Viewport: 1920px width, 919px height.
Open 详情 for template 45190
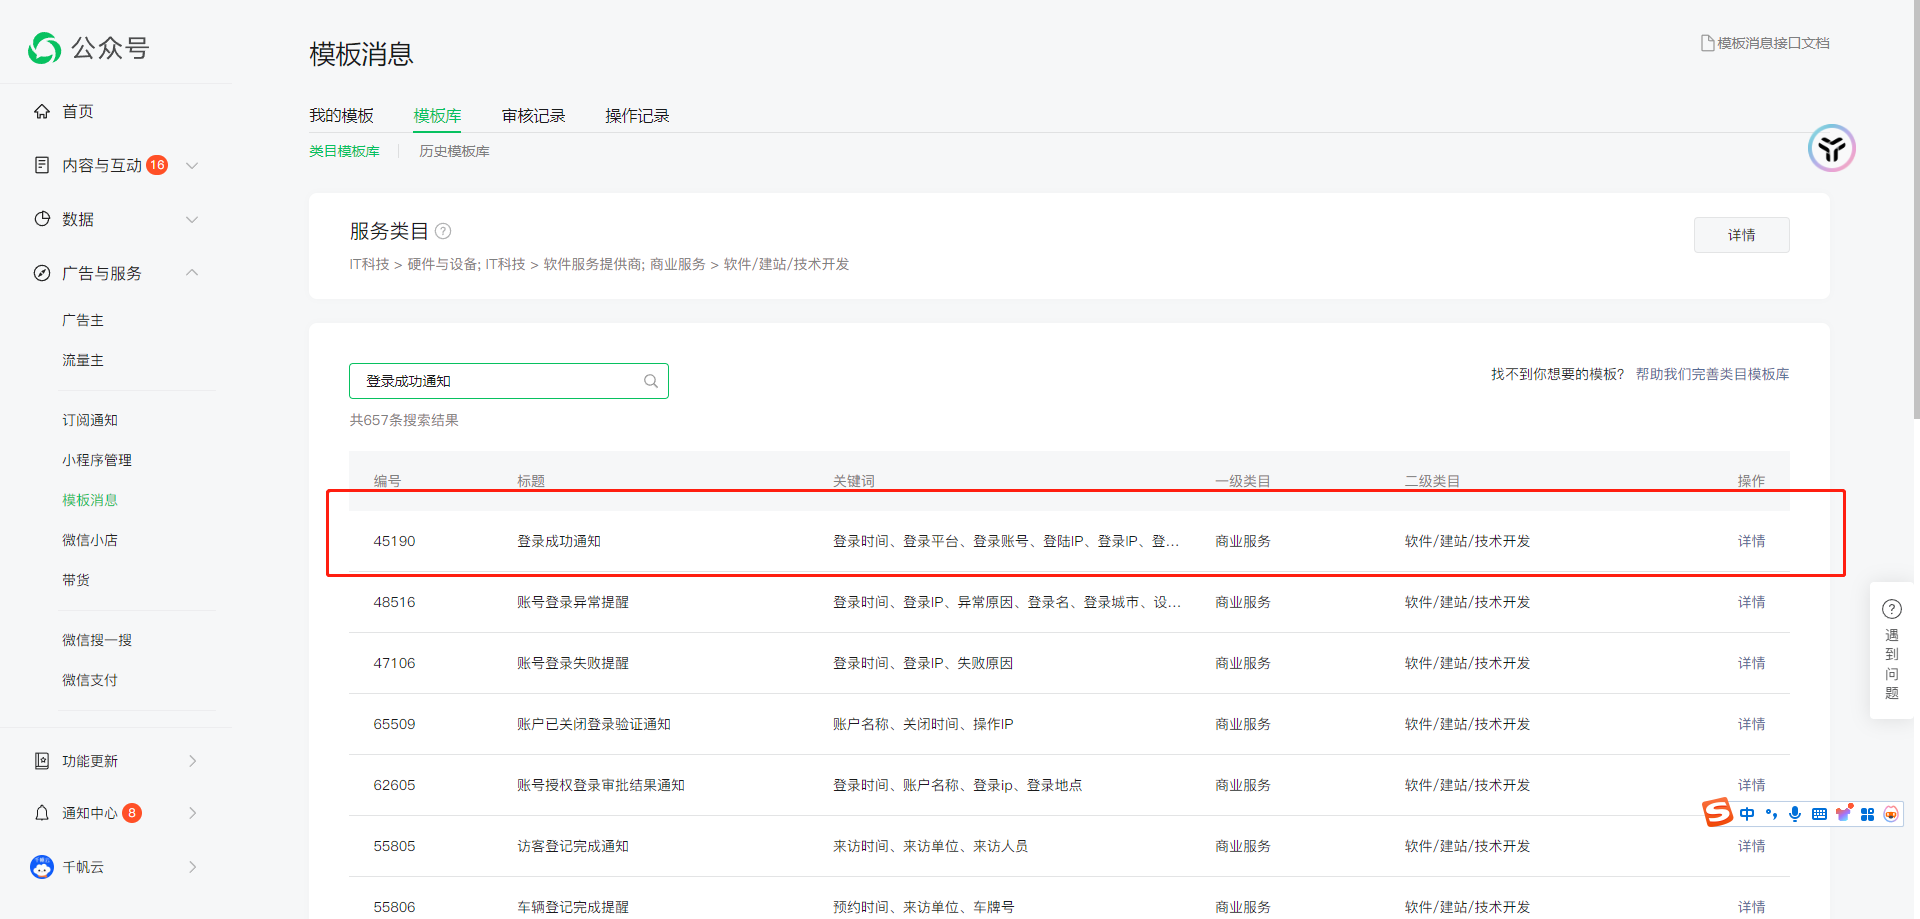point(1751,541)
